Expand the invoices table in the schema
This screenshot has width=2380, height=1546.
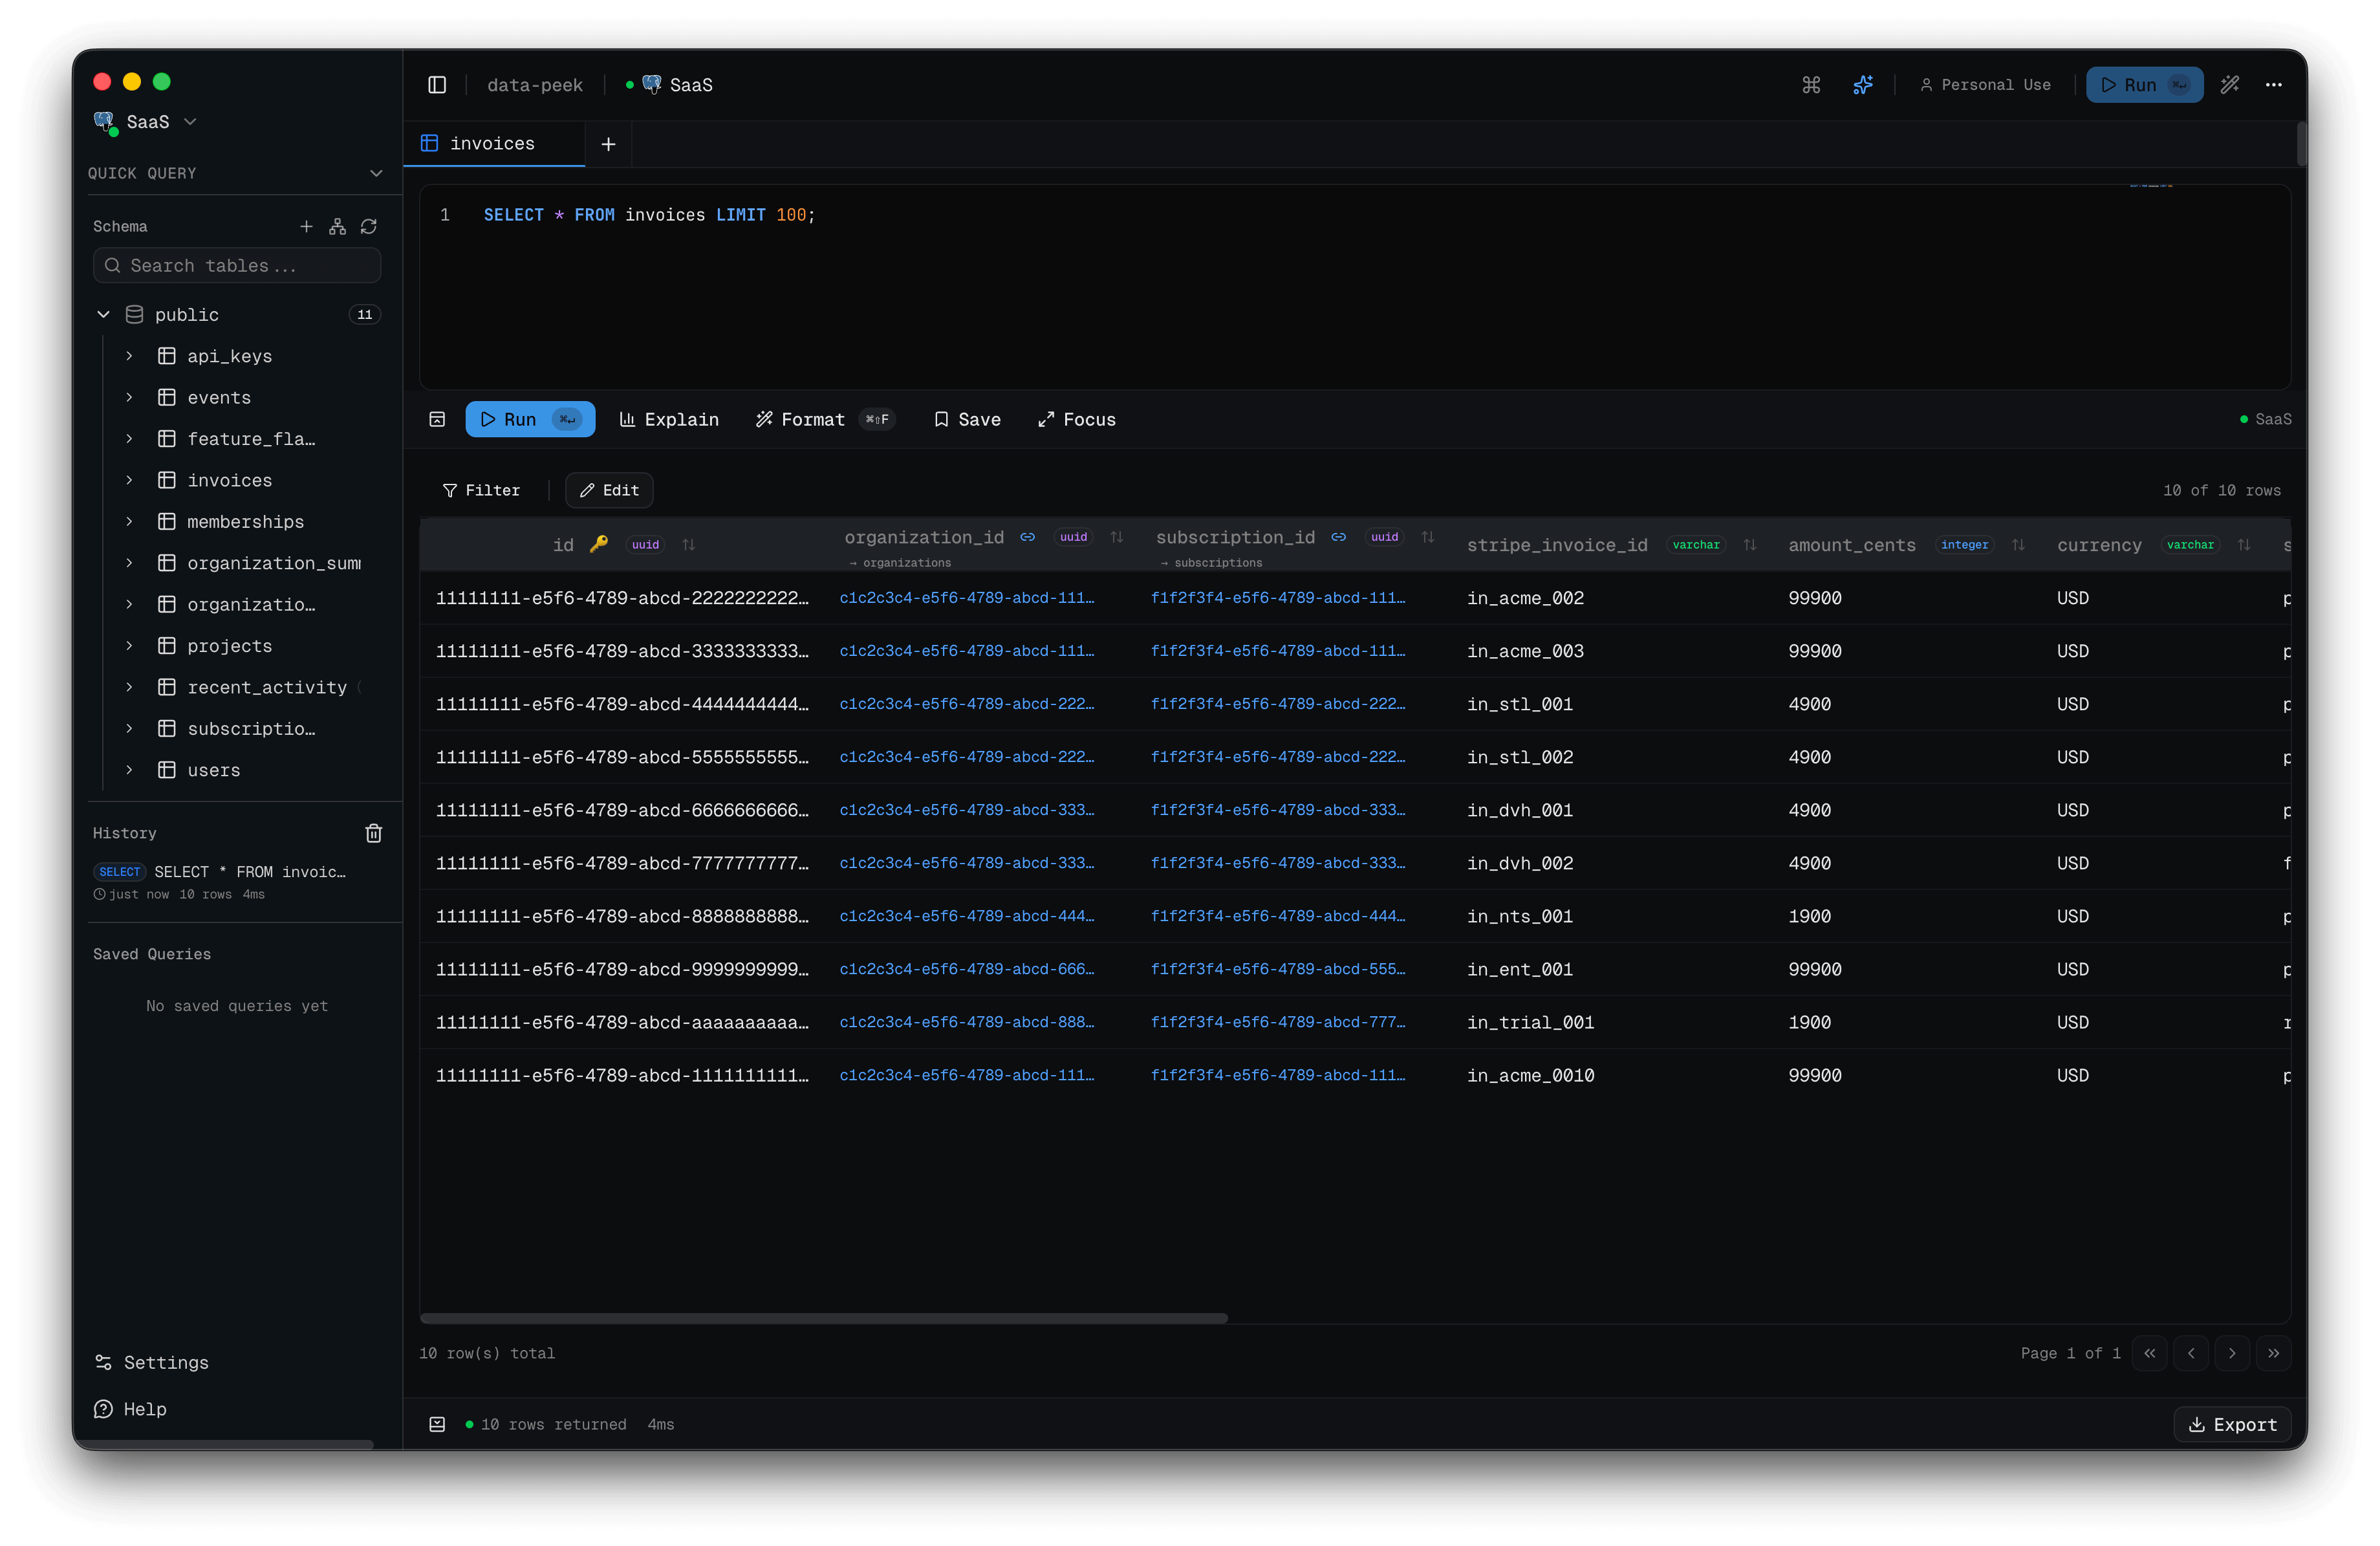[129, 480]
